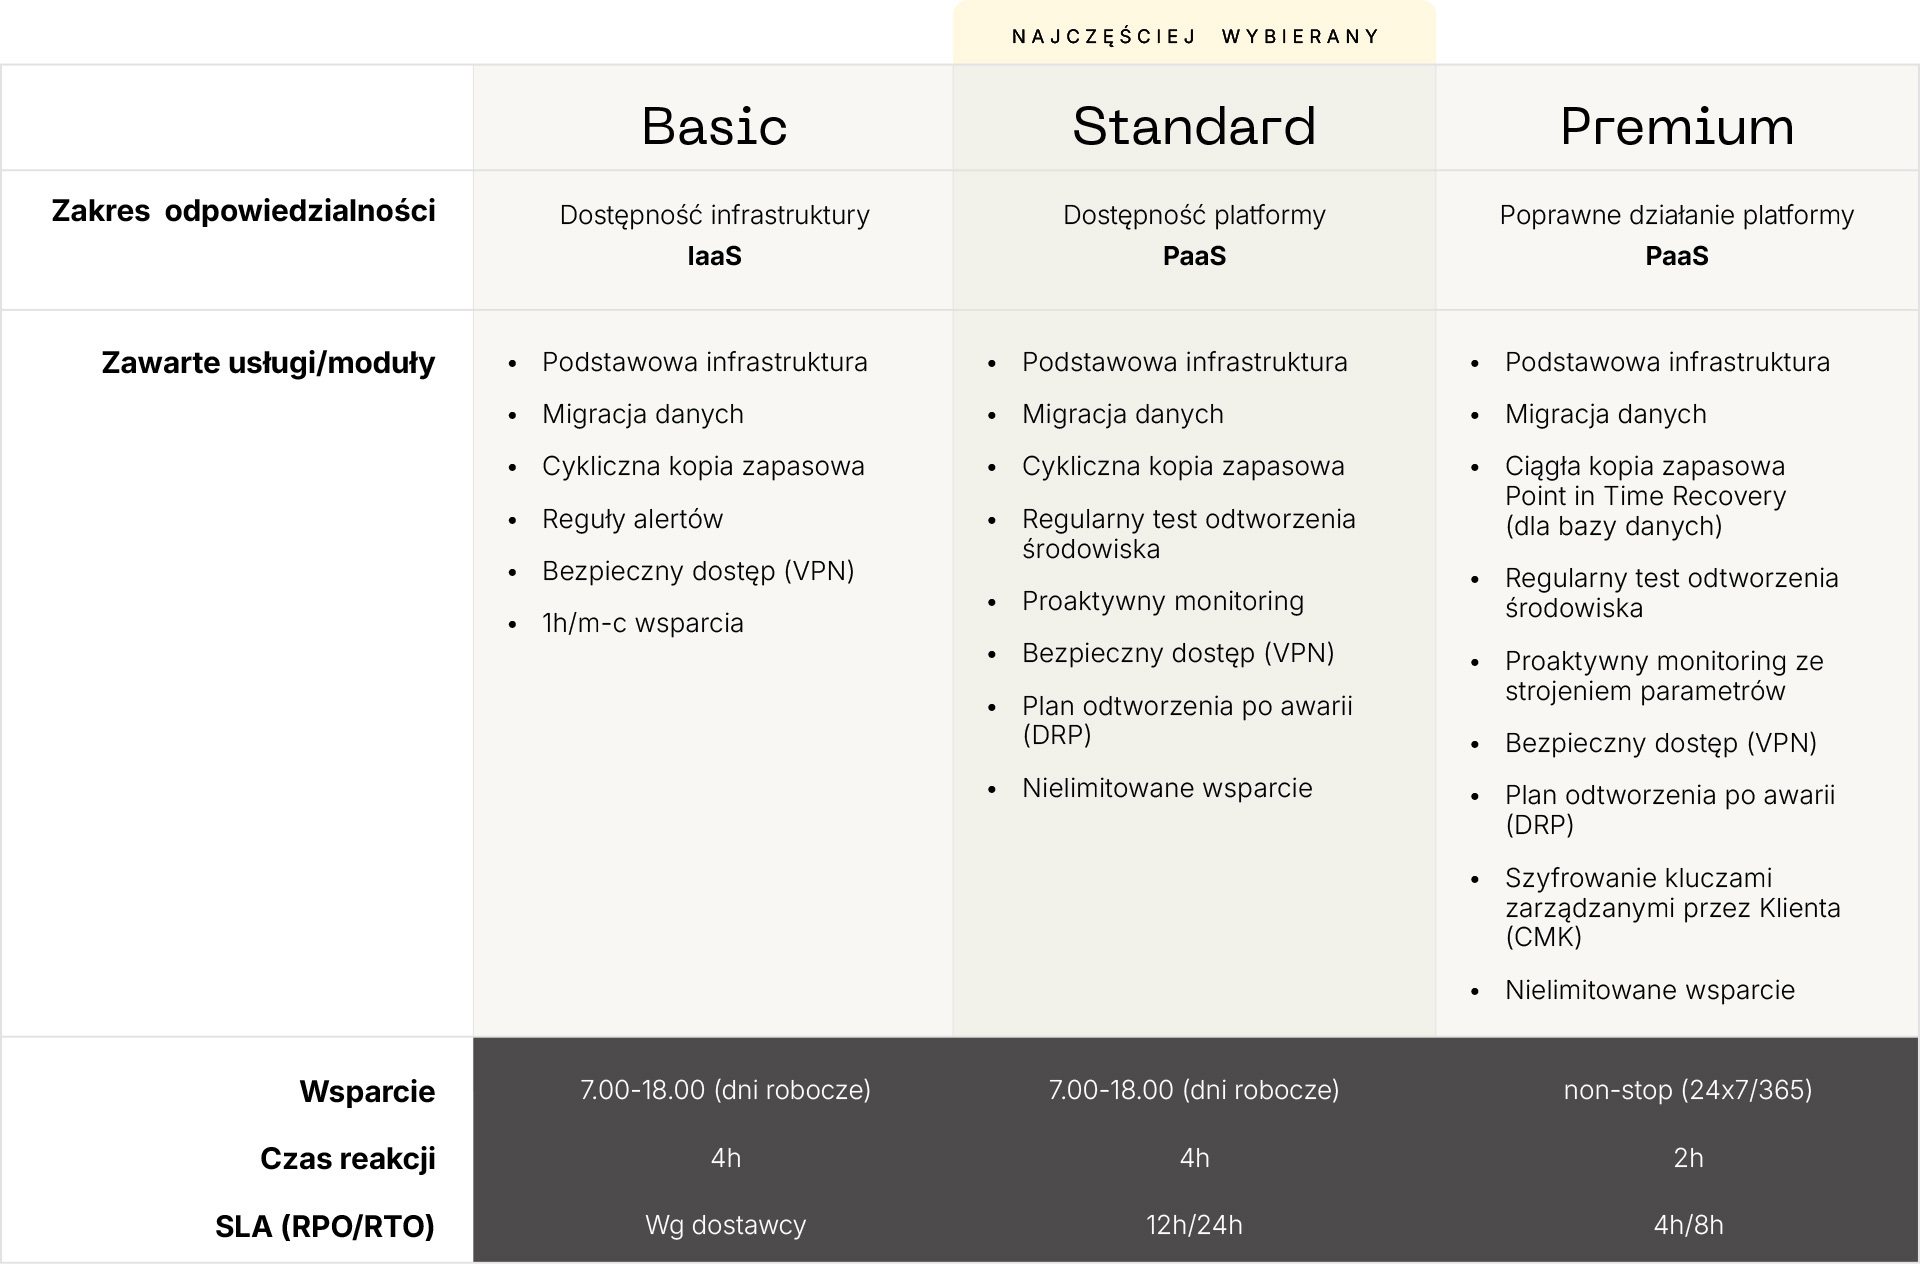Click SLA (RPO/RTO) row label
Screen dimensions: 1920x1264
pos(325,1226)
